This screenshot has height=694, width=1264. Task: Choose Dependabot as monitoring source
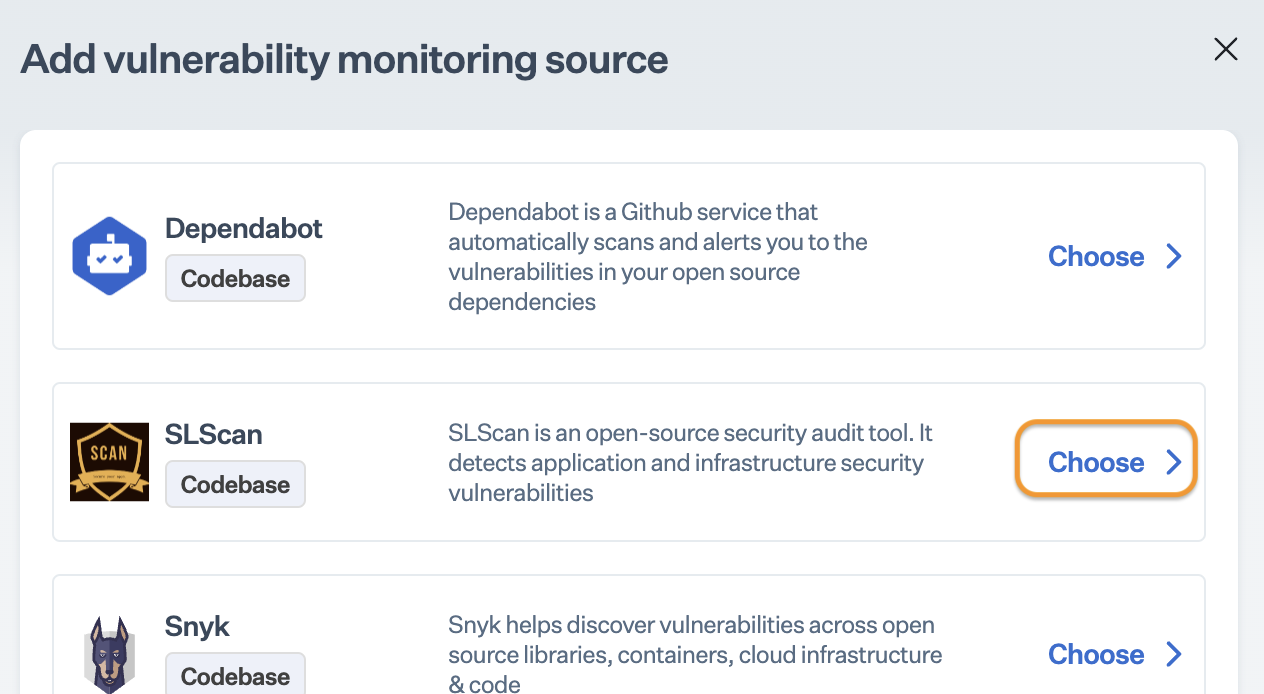coord(1115,256)
